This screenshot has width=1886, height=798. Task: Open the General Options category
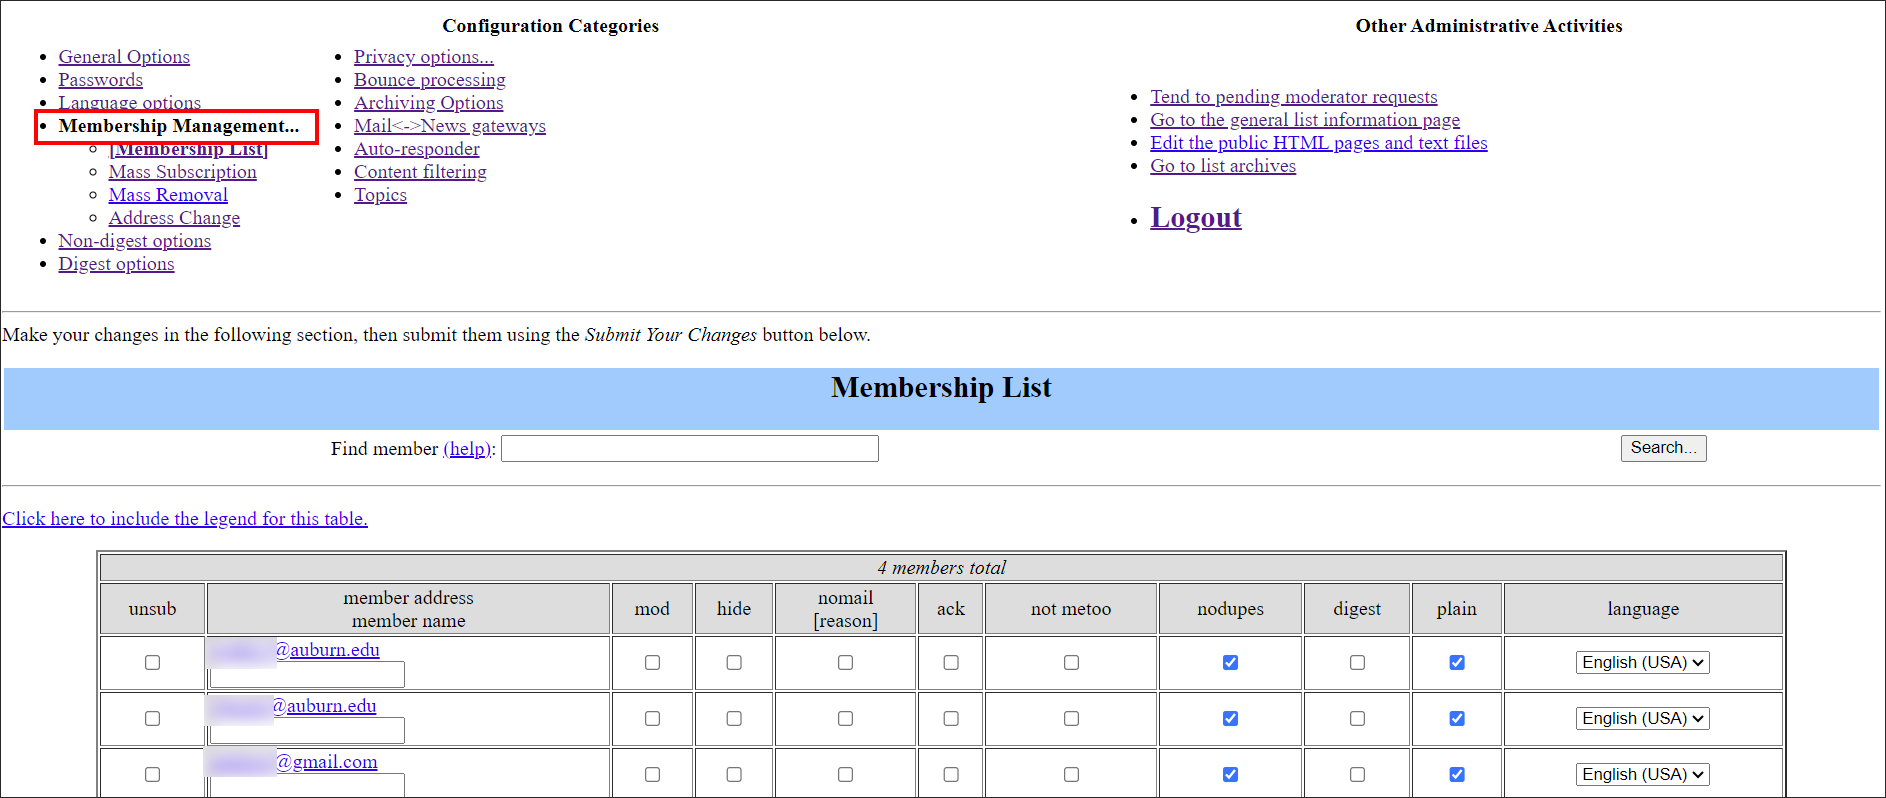click(124, 57)
